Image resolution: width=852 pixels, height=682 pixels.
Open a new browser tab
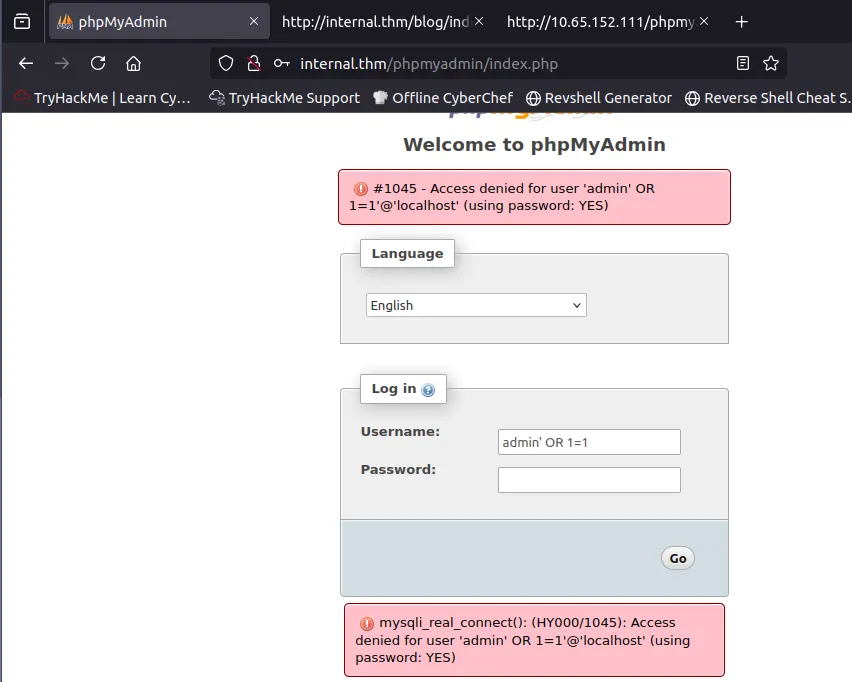(741, 21)
